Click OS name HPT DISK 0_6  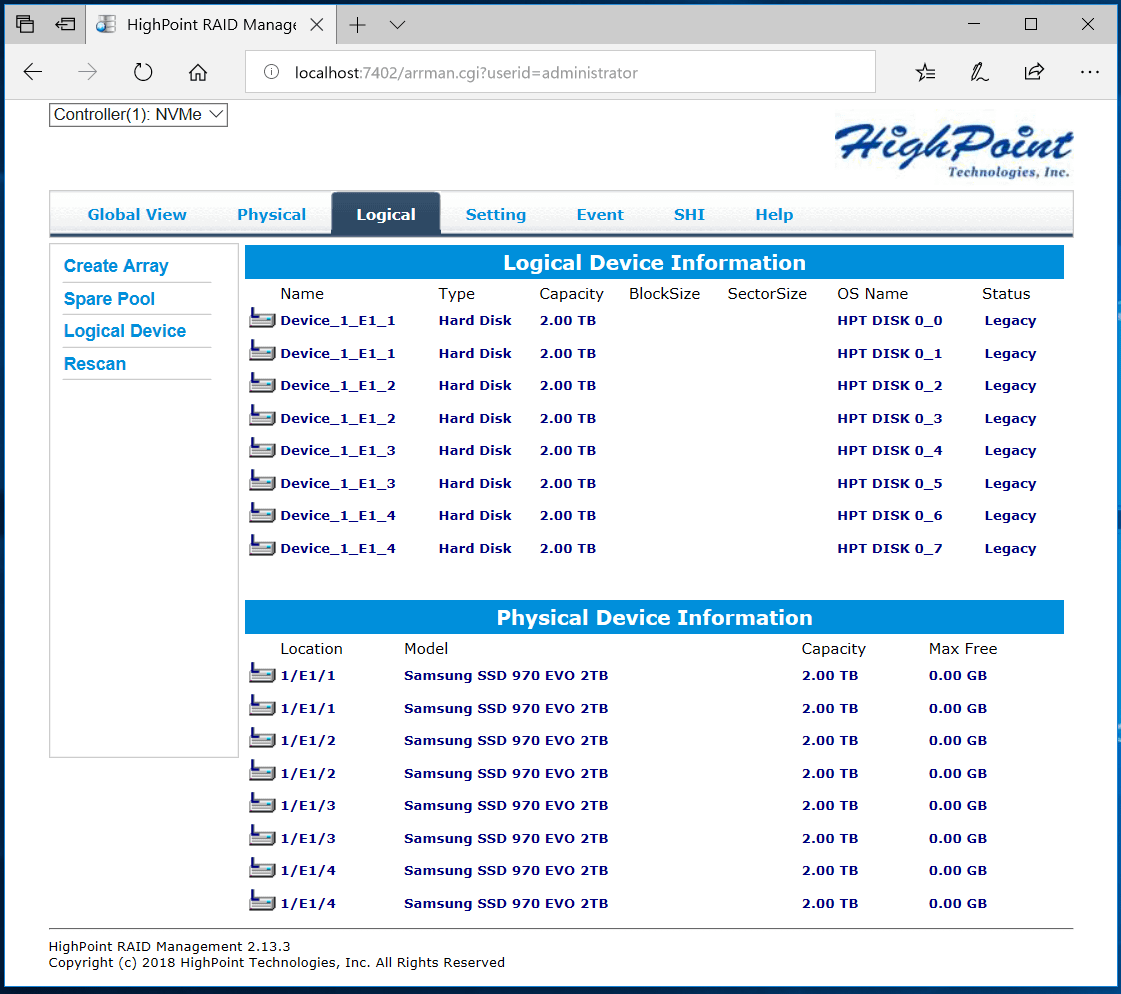tap(889, 516)
